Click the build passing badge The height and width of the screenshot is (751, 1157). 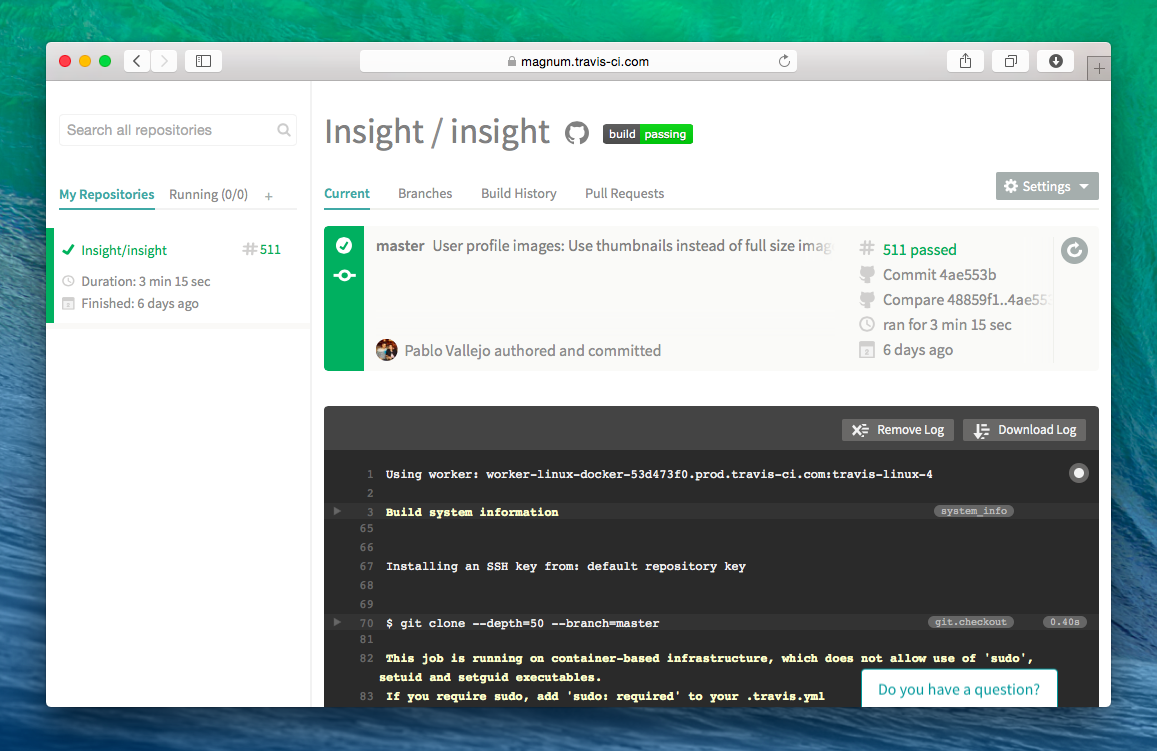(x=648, y=134)
